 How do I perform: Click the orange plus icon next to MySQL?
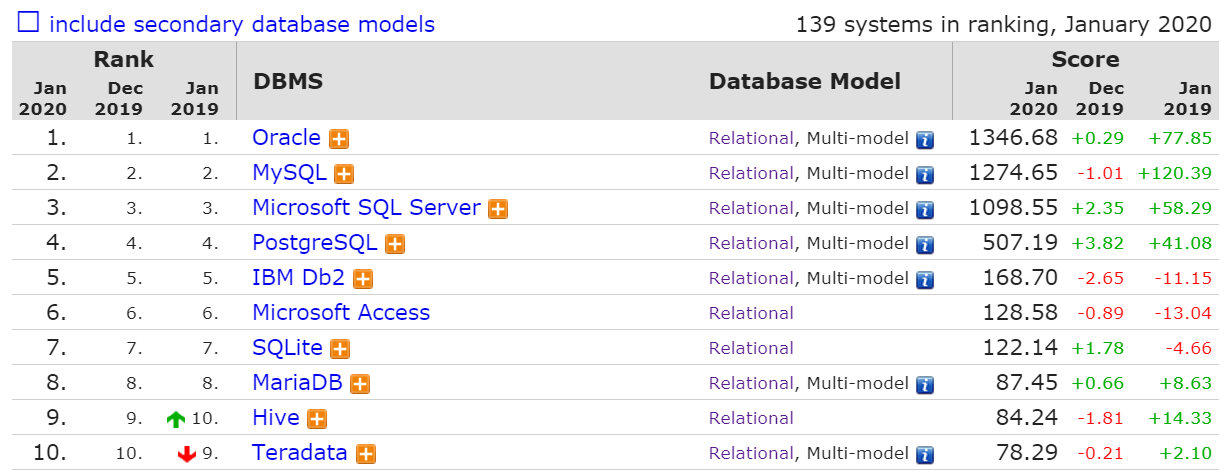344,174
